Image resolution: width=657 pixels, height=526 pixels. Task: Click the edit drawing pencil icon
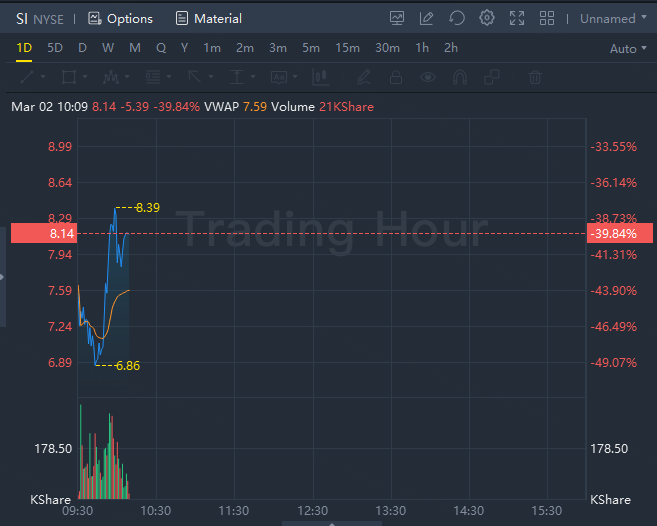click(427, 18)
